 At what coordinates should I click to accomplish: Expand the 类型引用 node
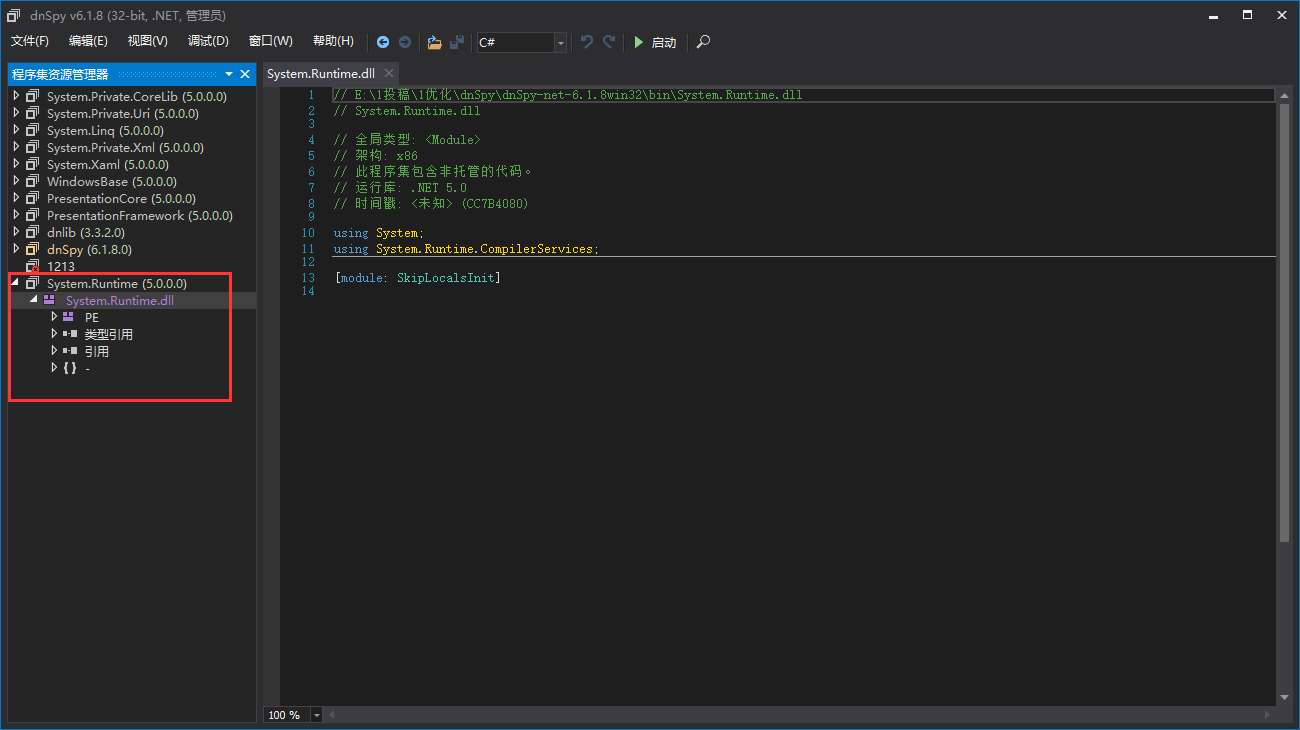click(x=54, y=334)
